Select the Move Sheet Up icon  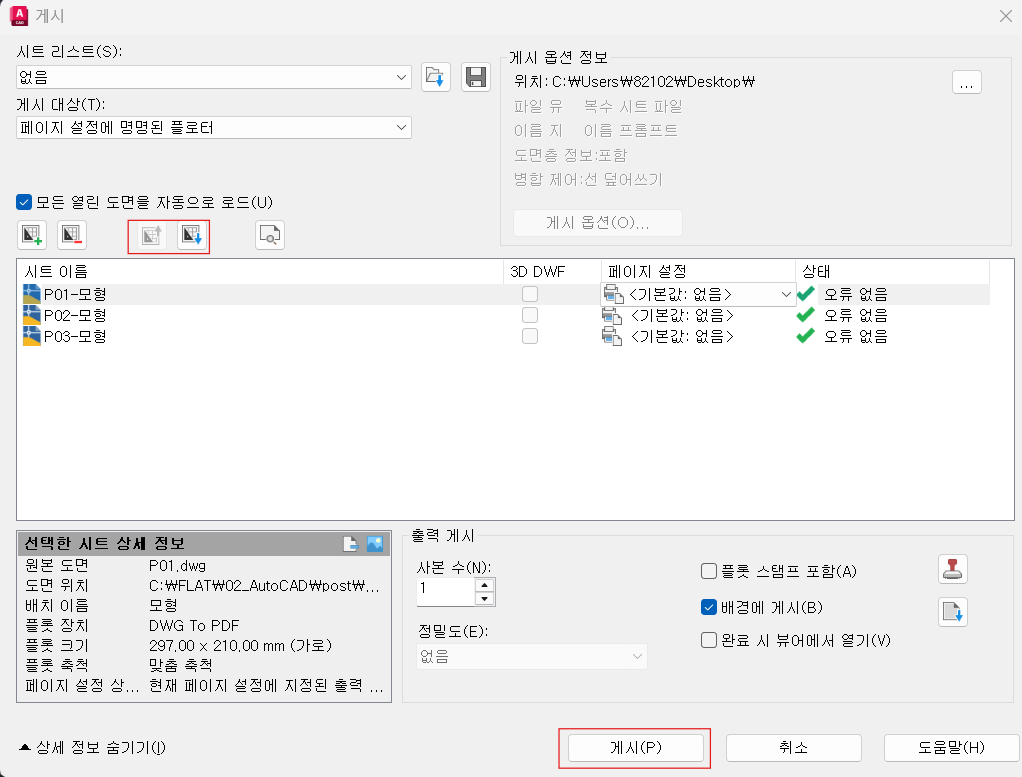click(150, 234)
